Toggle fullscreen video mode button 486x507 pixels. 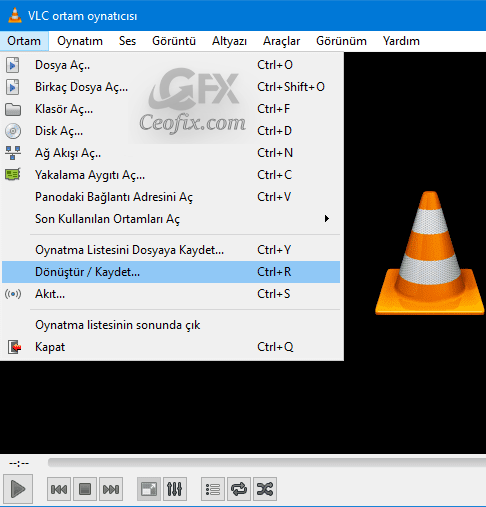[149, 489]
